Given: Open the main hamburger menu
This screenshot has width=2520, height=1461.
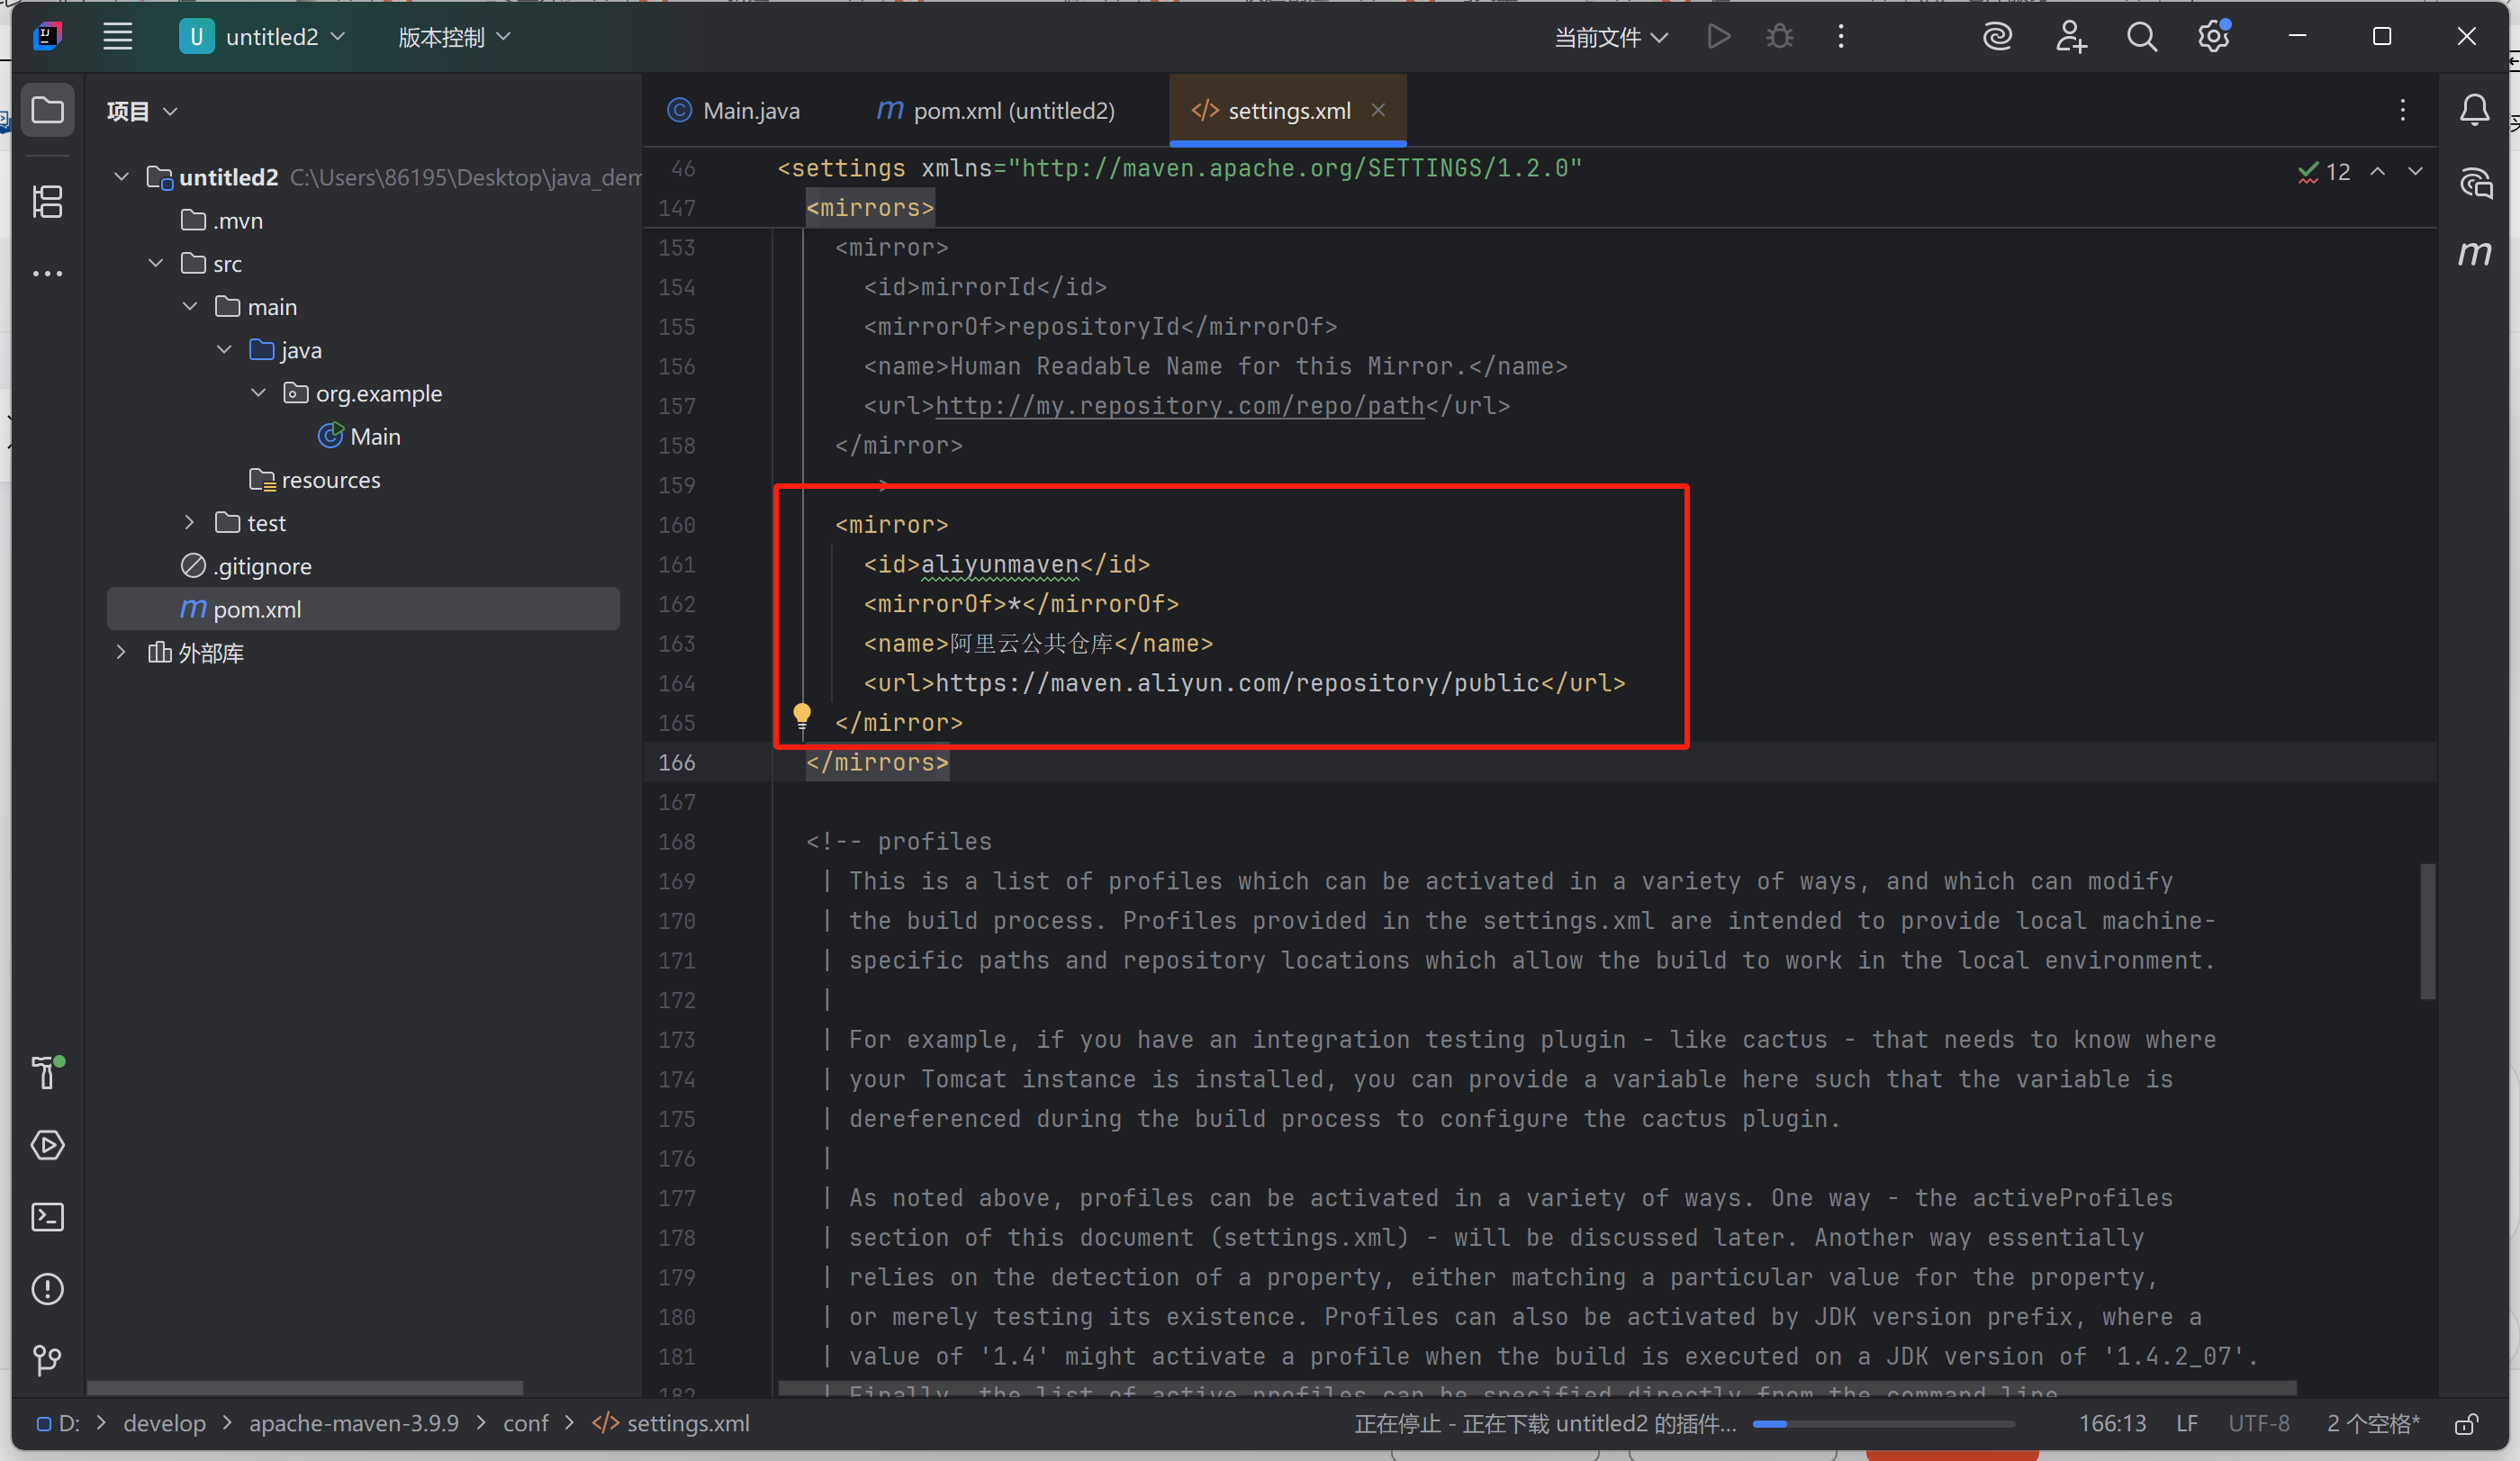Looking at the screenshot, I should (118, 37).
